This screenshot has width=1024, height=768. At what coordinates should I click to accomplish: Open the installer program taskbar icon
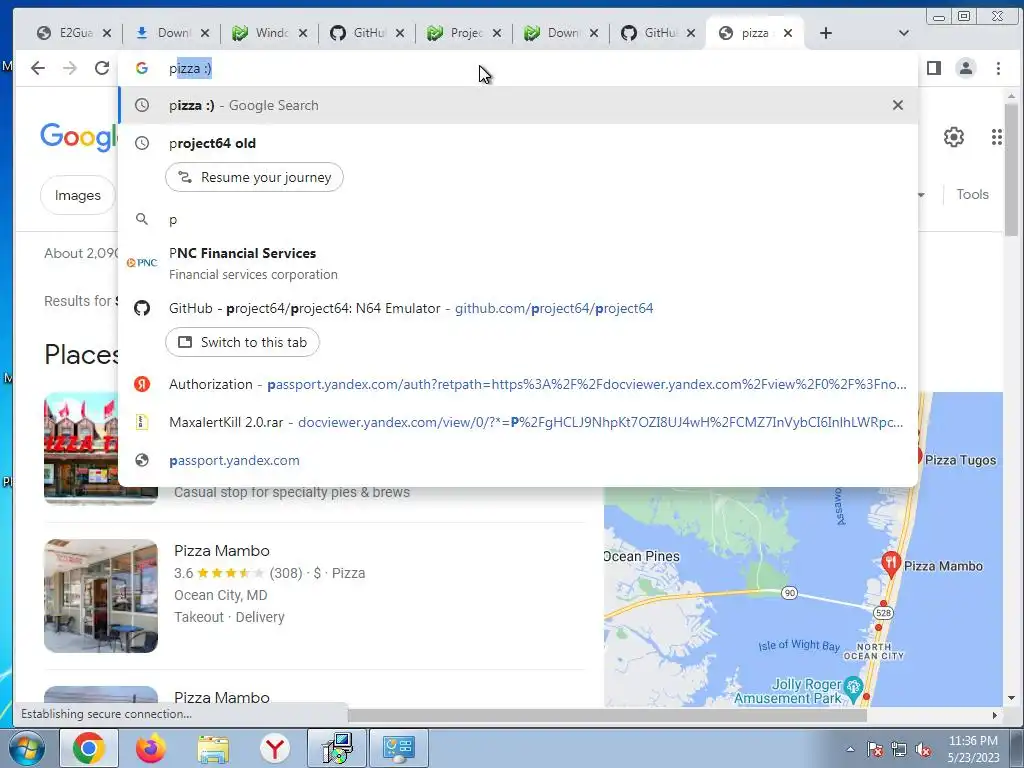[337, 748]
